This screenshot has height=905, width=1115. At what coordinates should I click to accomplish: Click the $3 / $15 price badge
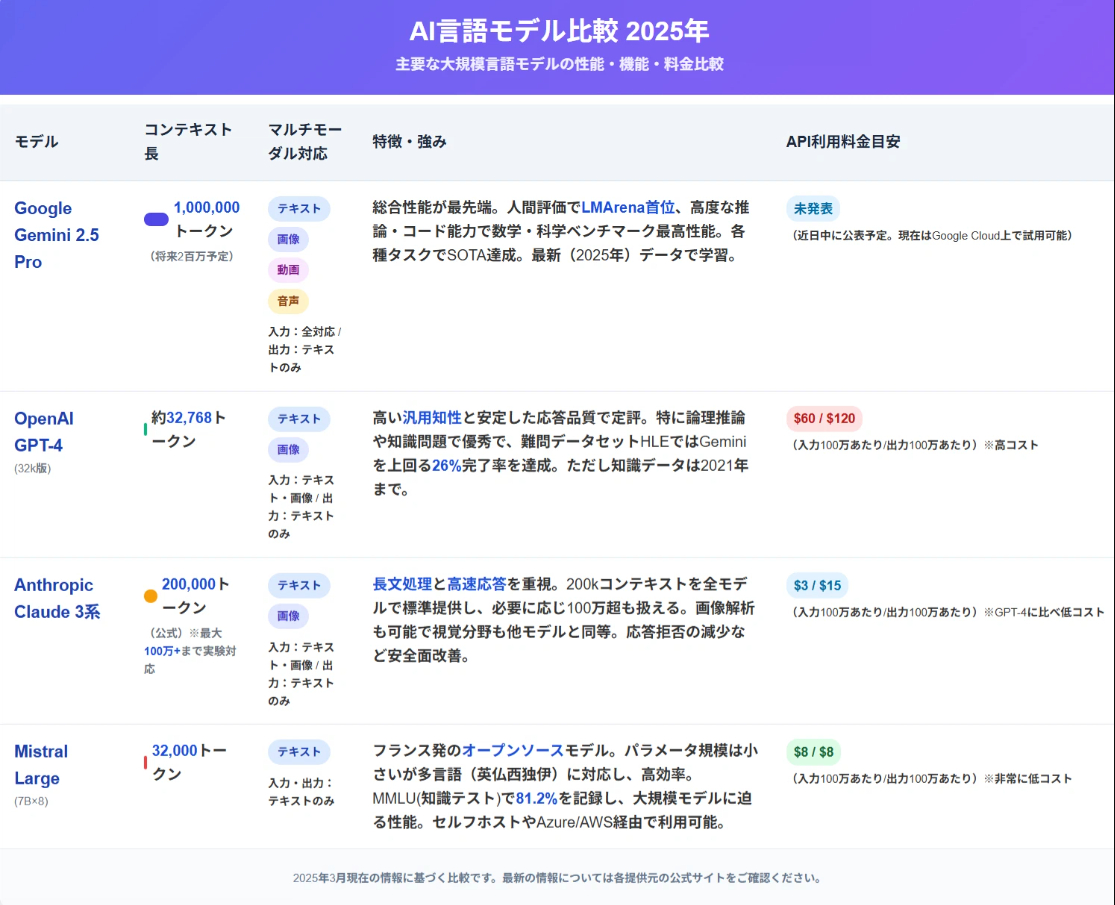point(817,585)
